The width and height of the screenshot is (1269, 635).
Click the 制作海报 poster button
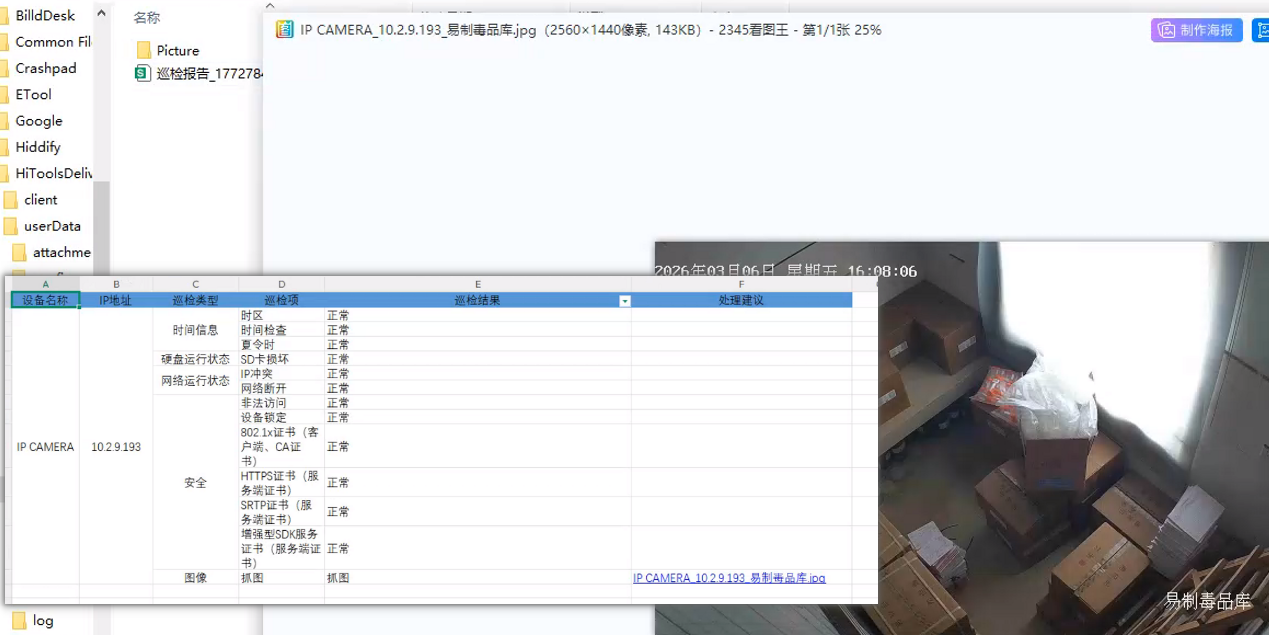1196,30
